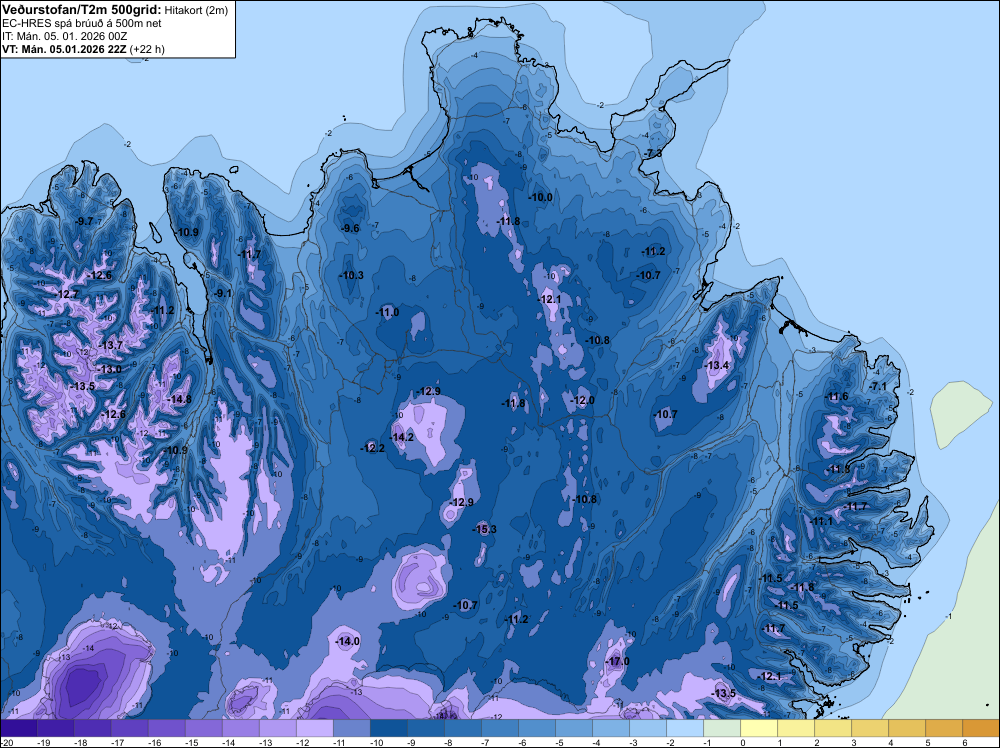Click the -17.0 temperature label
This screenshot has height=748, width=1000.
coord(617,661)
